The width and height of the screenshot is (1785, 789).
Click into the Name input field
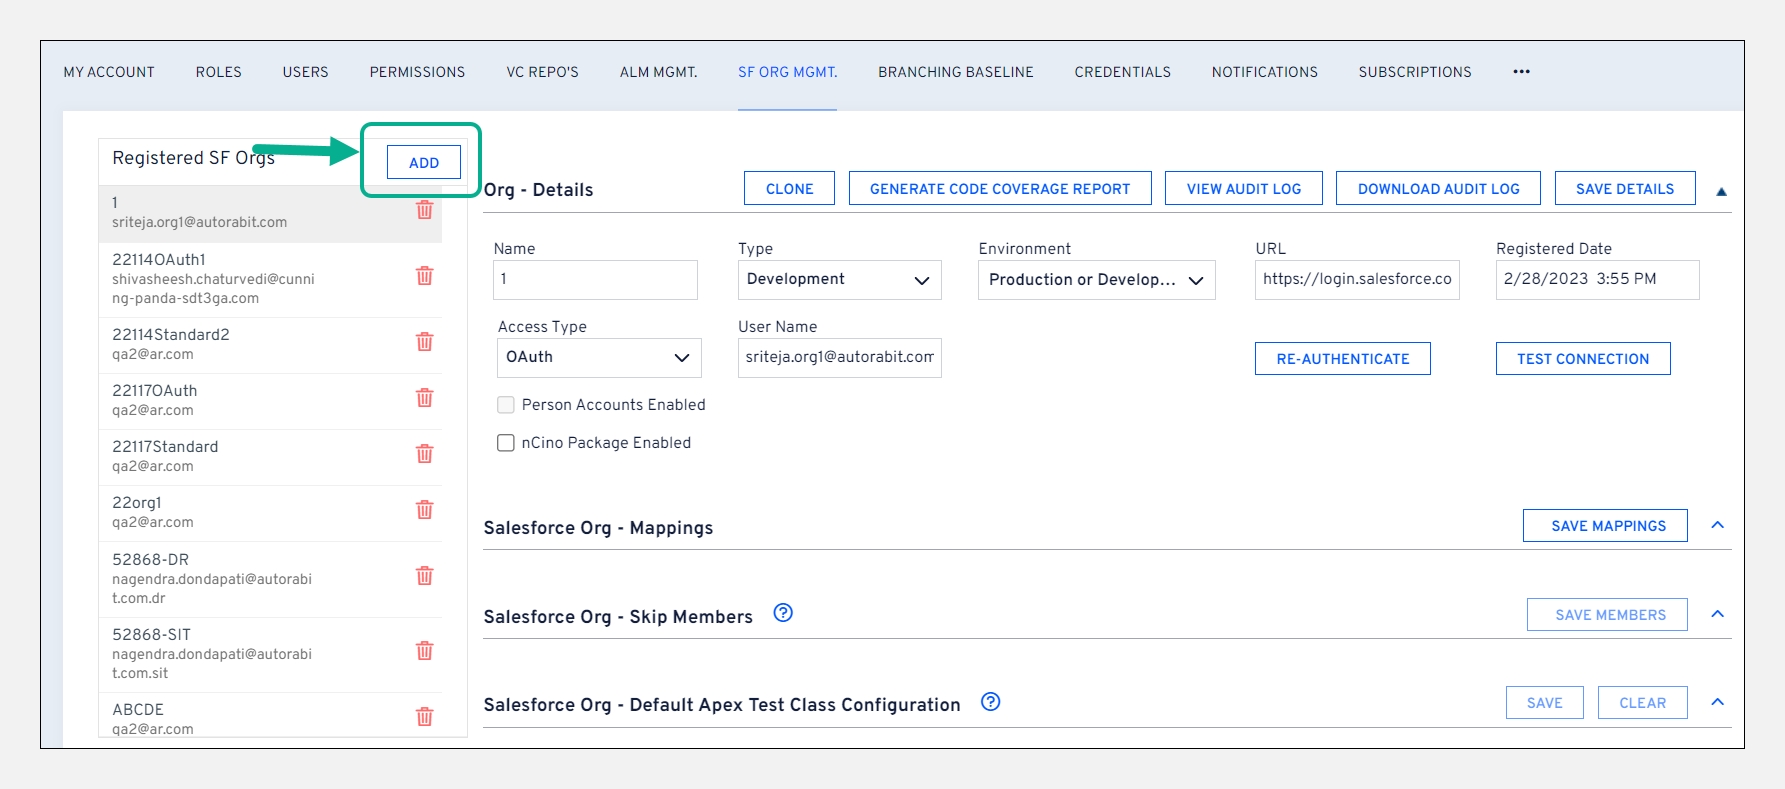click(x=595, y=280)
